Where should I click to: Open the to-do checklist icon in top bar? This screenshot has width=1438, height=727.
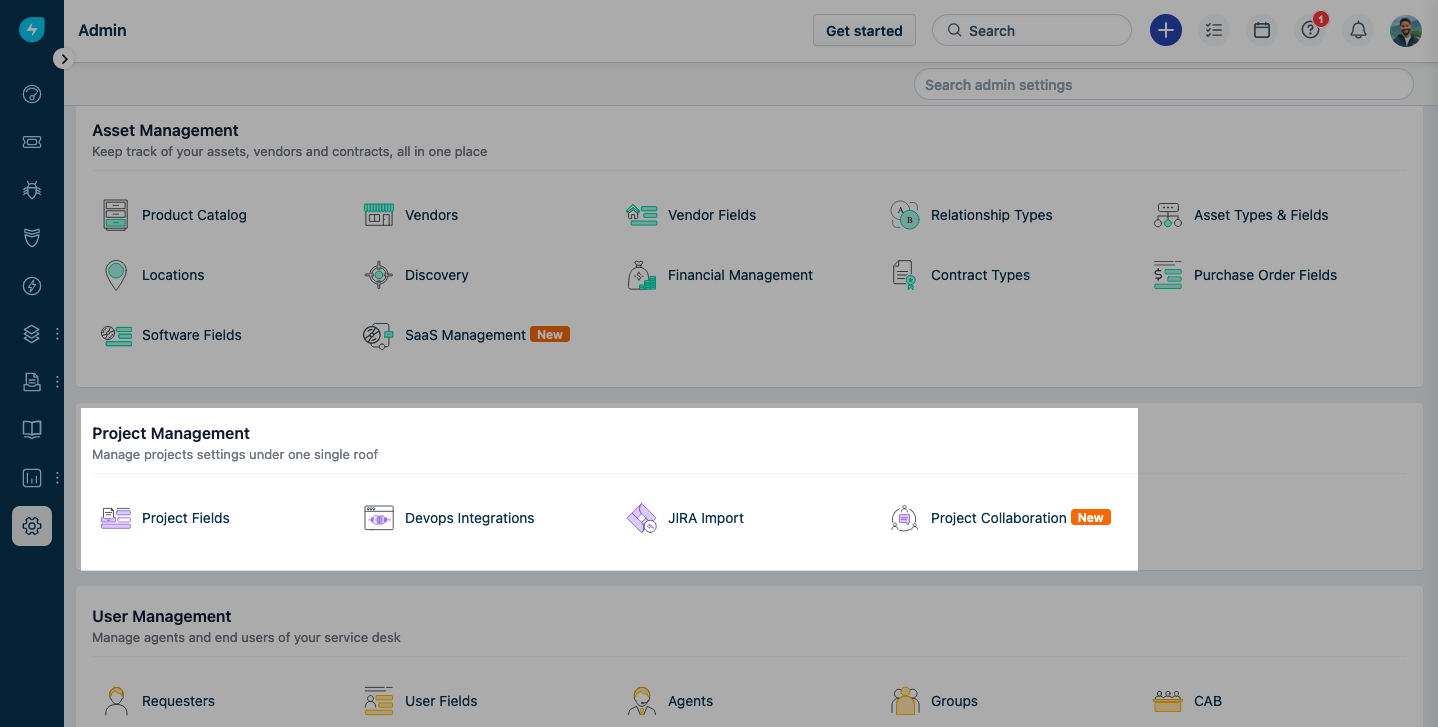(1214, 30)
